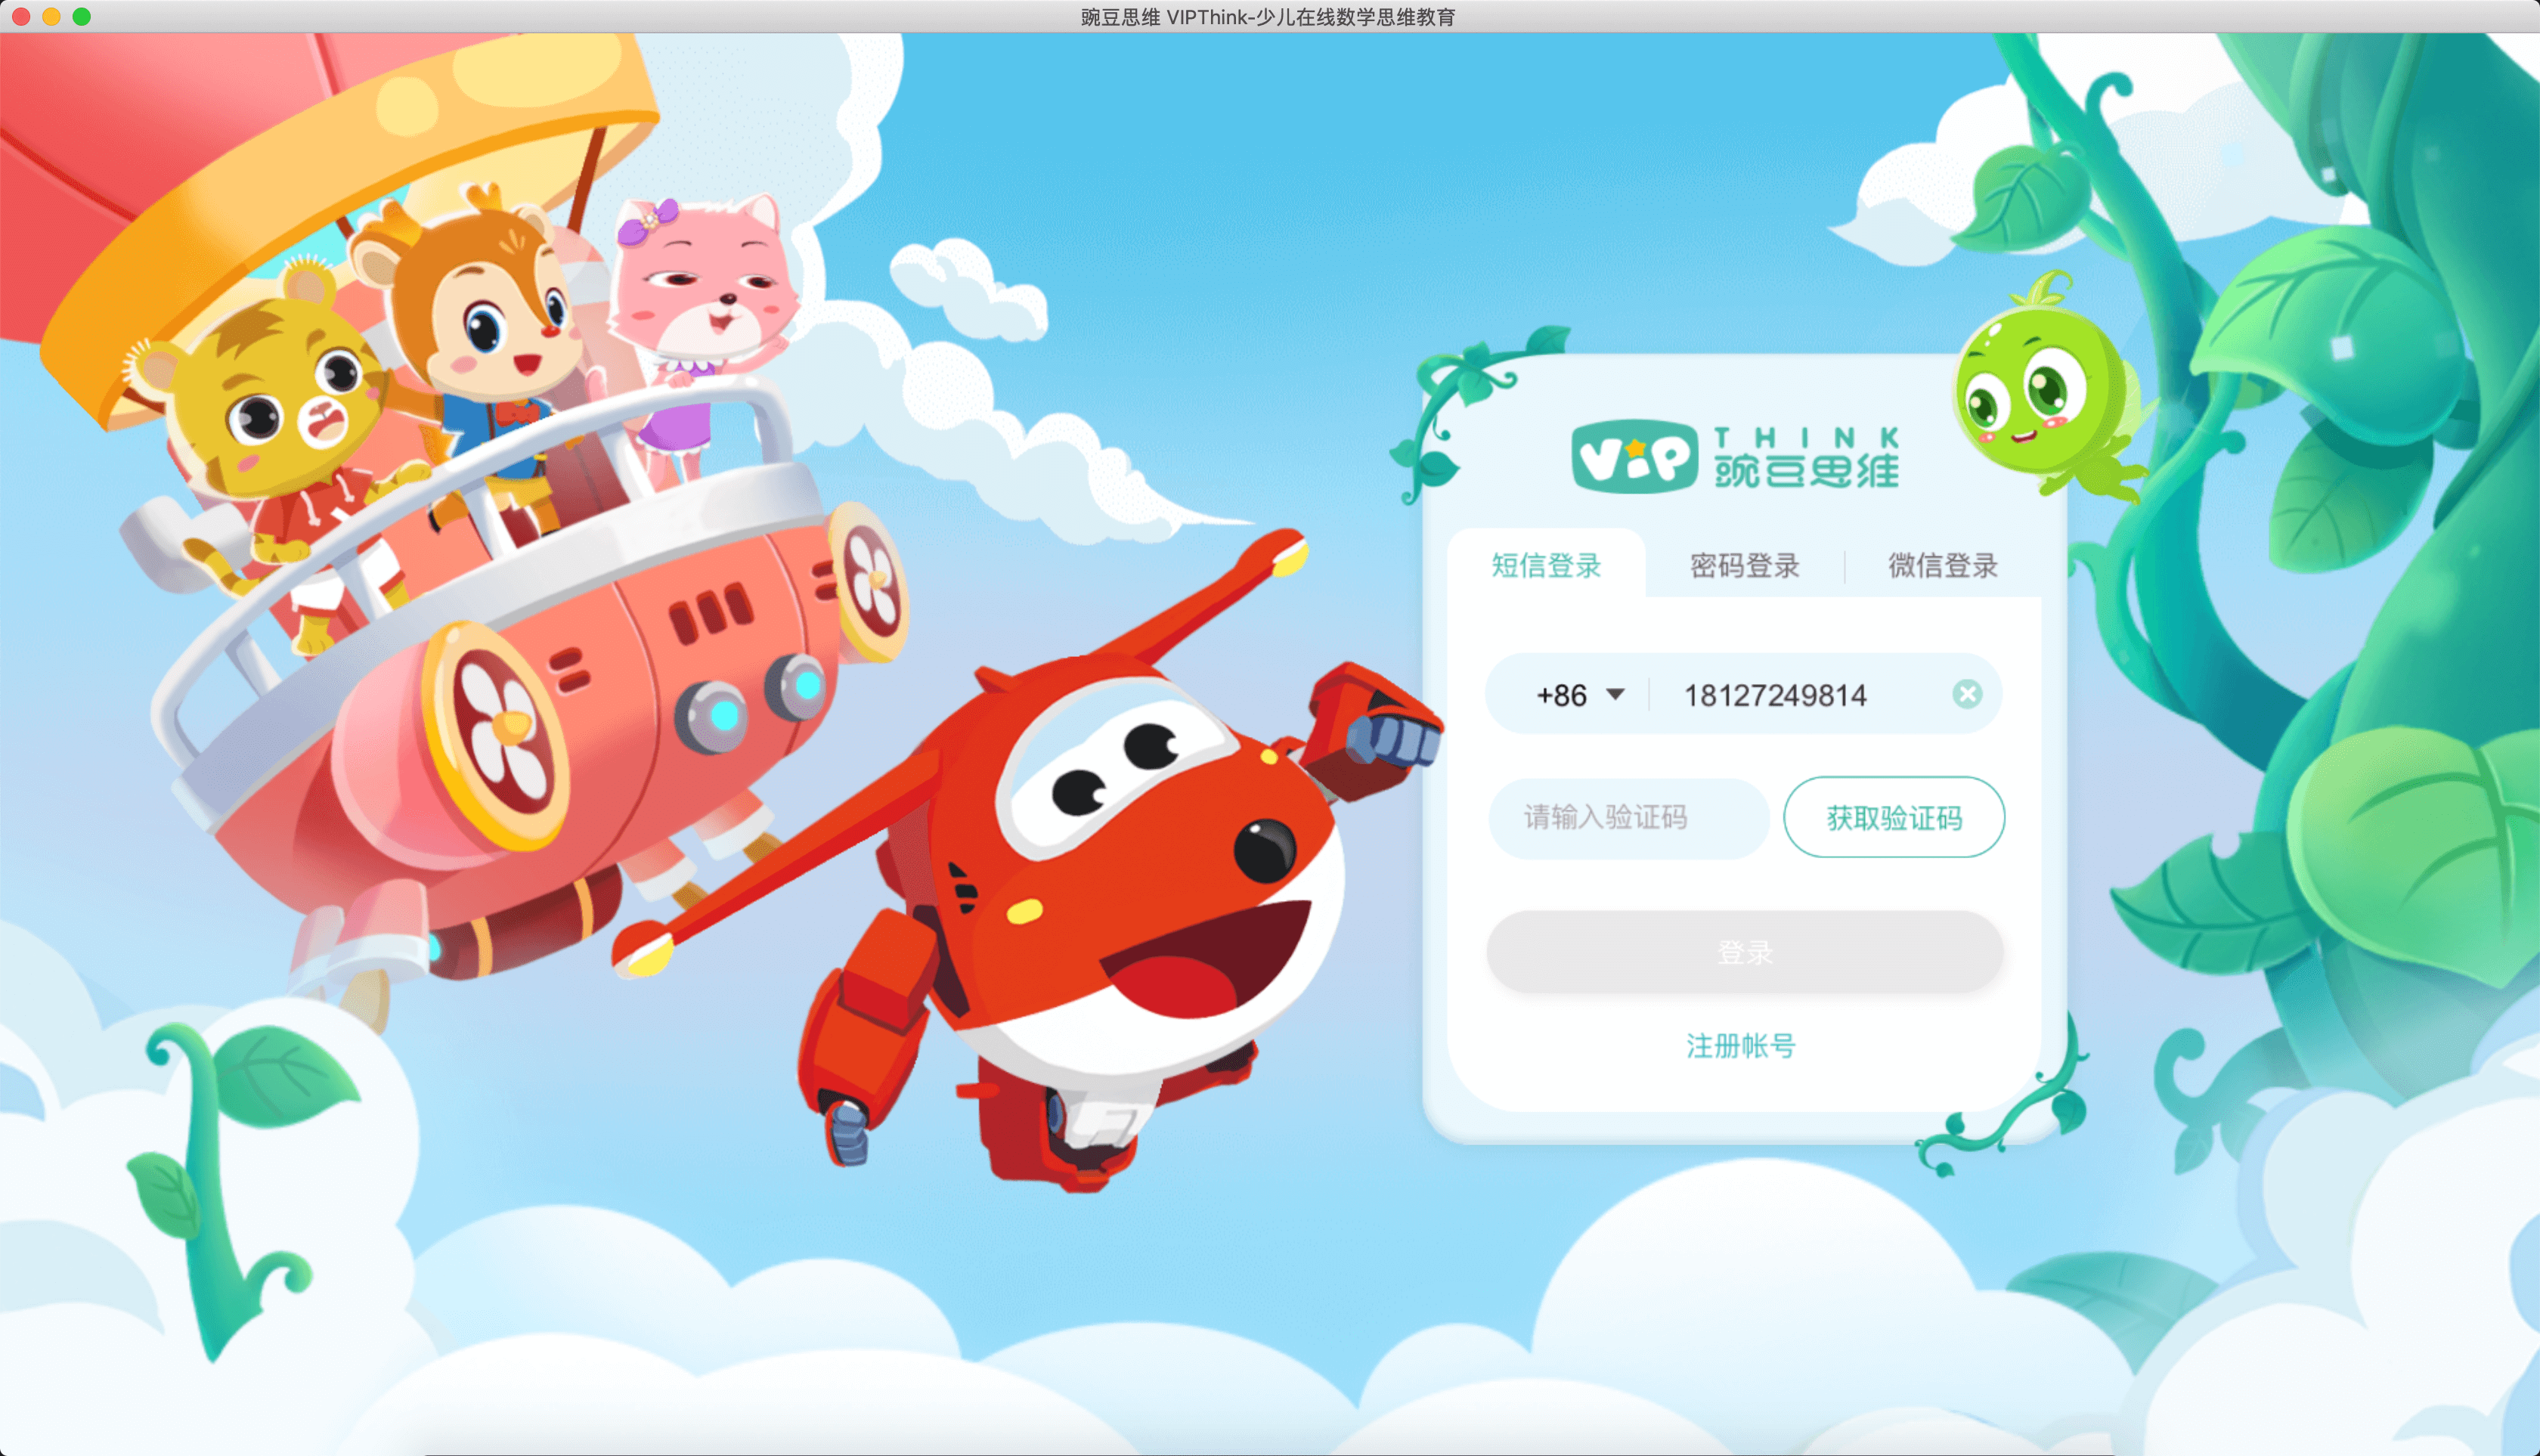Viewport: 2540px width, 1456px height.
Task: Switch to the 短信登录 tab
Action: click(1546, 565)
